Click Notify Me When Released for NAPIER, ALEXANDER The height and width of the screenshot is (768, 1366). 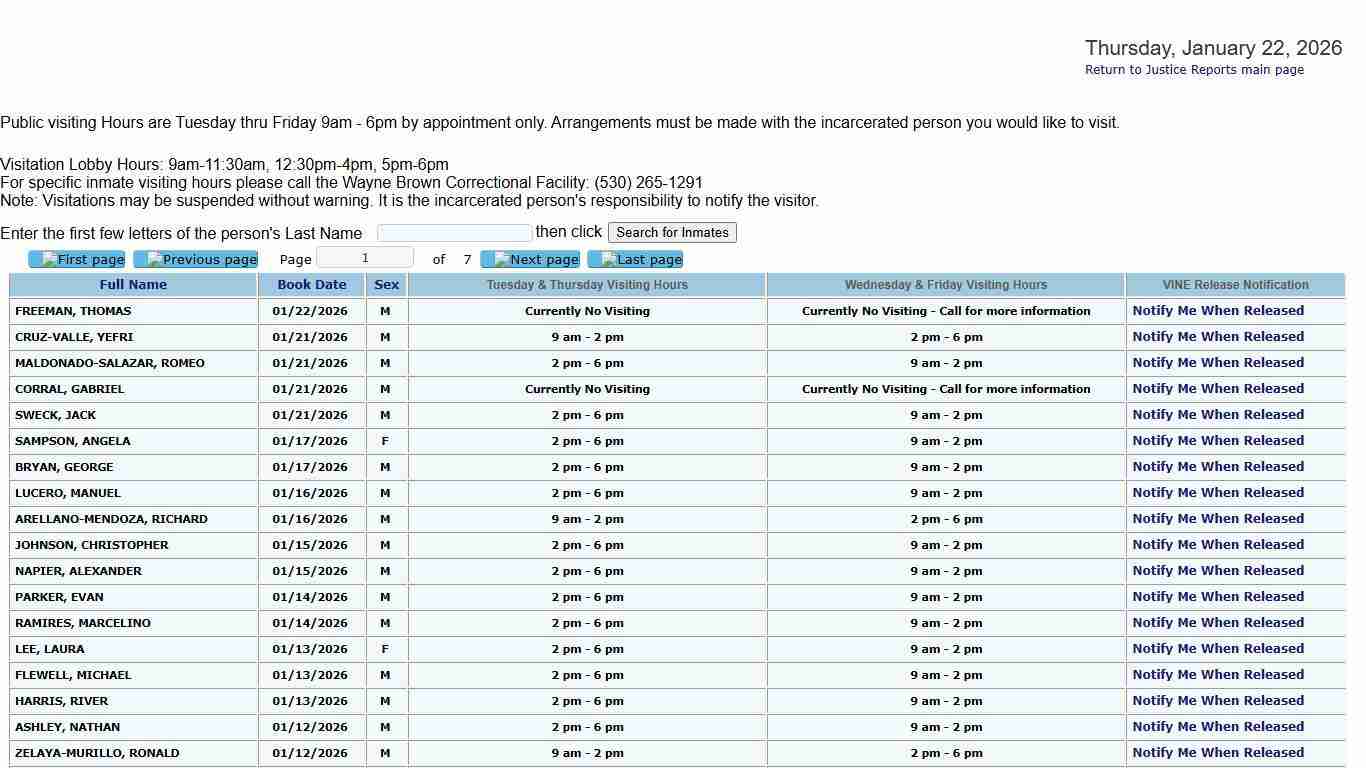[x=1218, y=571]
